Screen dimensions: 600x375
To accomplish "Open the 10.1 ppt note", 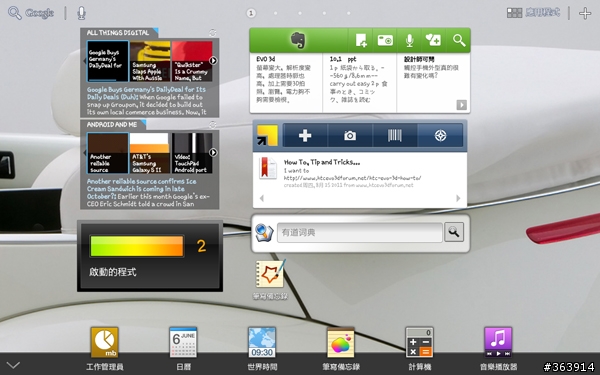I will (x=359, y=82).
